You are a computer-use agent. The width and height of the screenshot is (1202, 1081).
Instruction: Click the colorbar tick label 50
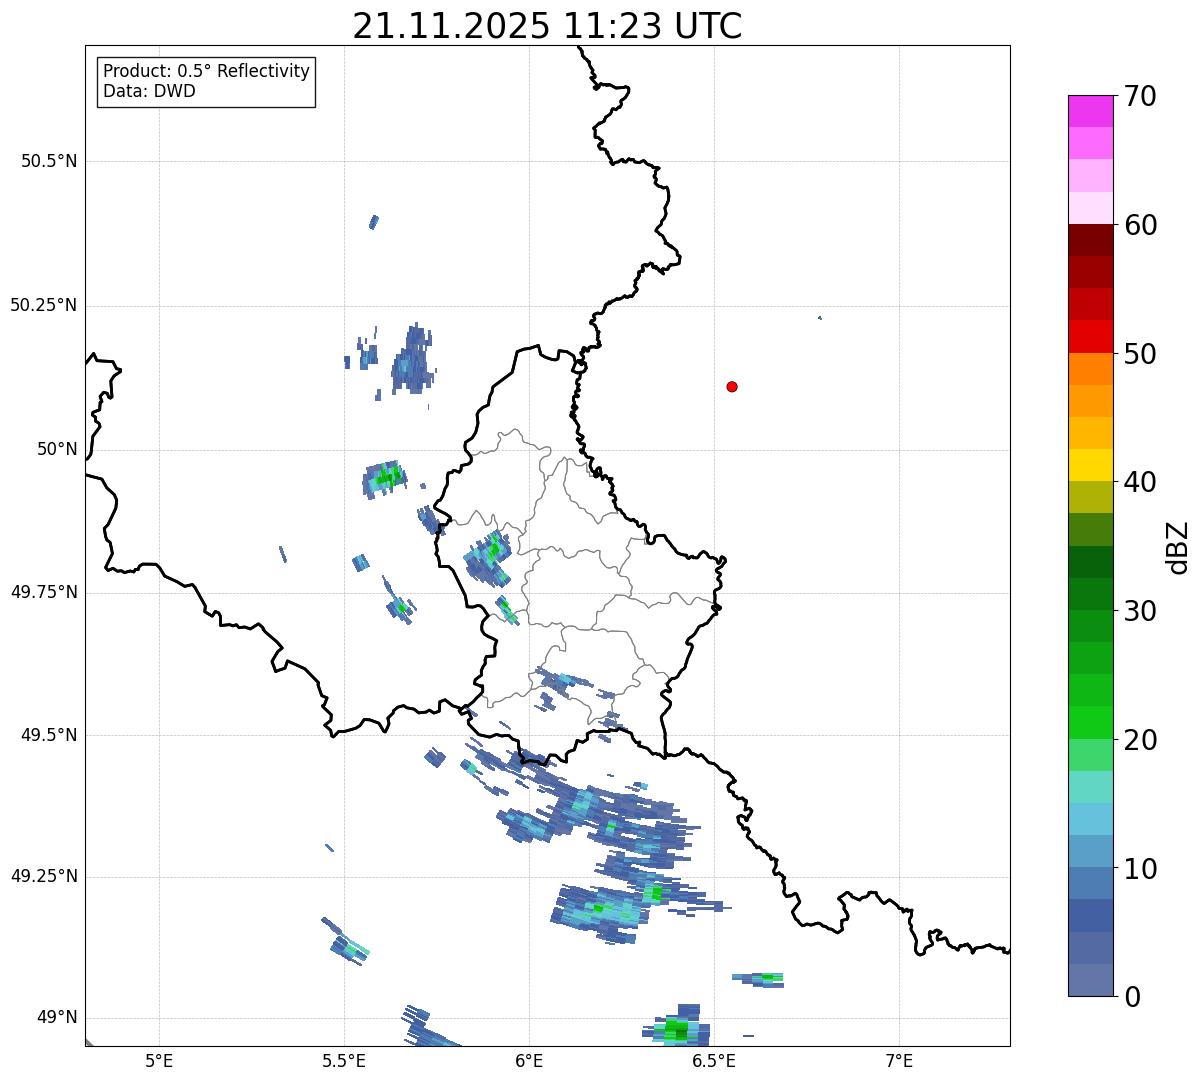click(1140, 355)
